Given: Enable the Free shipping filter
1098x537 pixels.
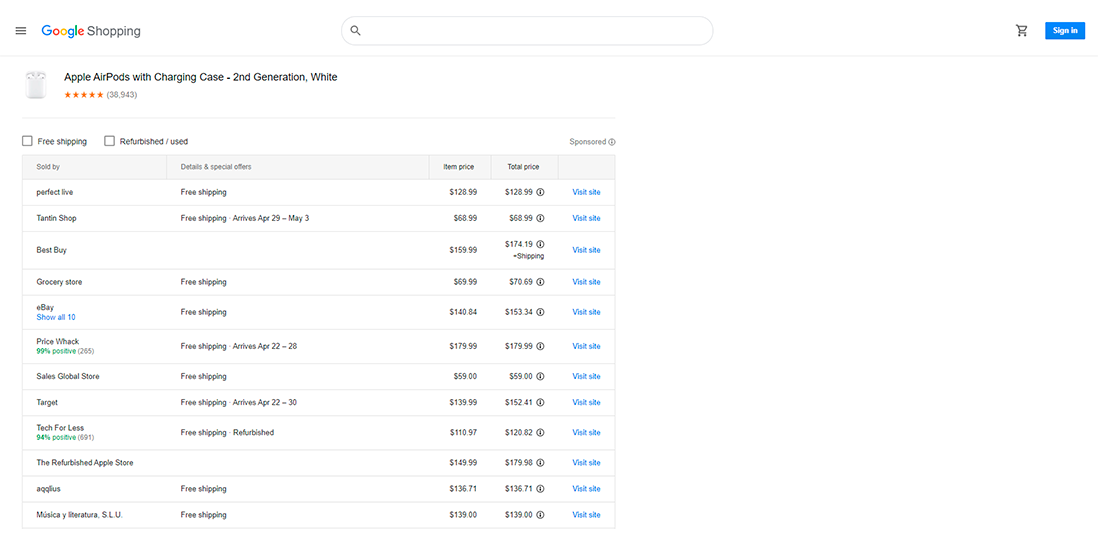Looking at the screenshot, I should pyautogui.click(x=27, y=141).
